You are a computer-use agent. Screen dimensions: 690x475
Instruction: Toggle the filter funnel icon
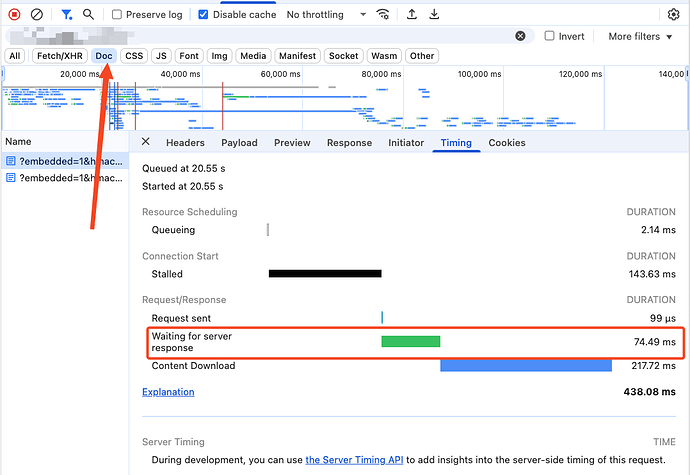pos(66,15)
